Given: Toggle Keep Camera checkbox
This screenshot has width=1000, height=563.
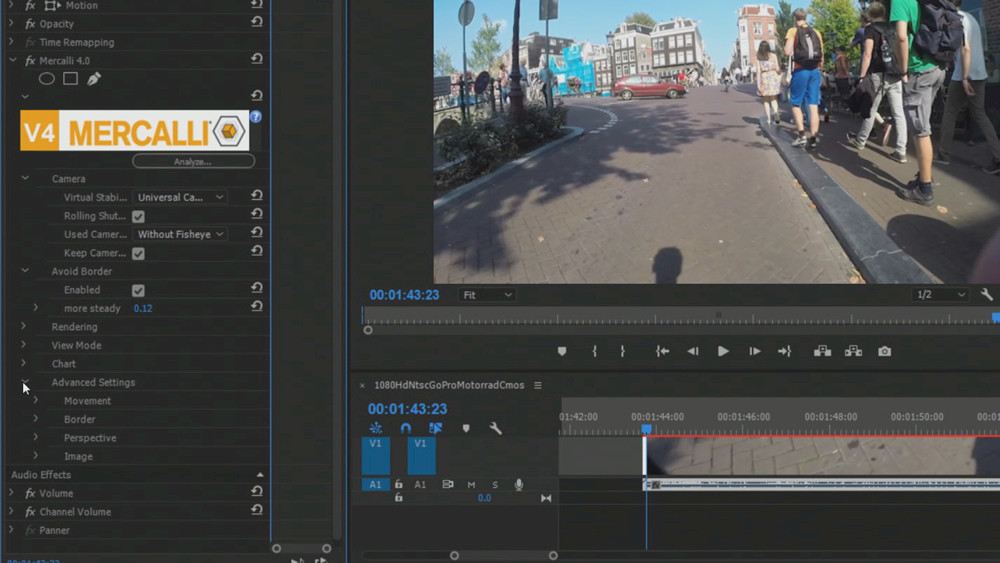Looking at the screenshot, I should pyautogui.click(x=138, y=253).
